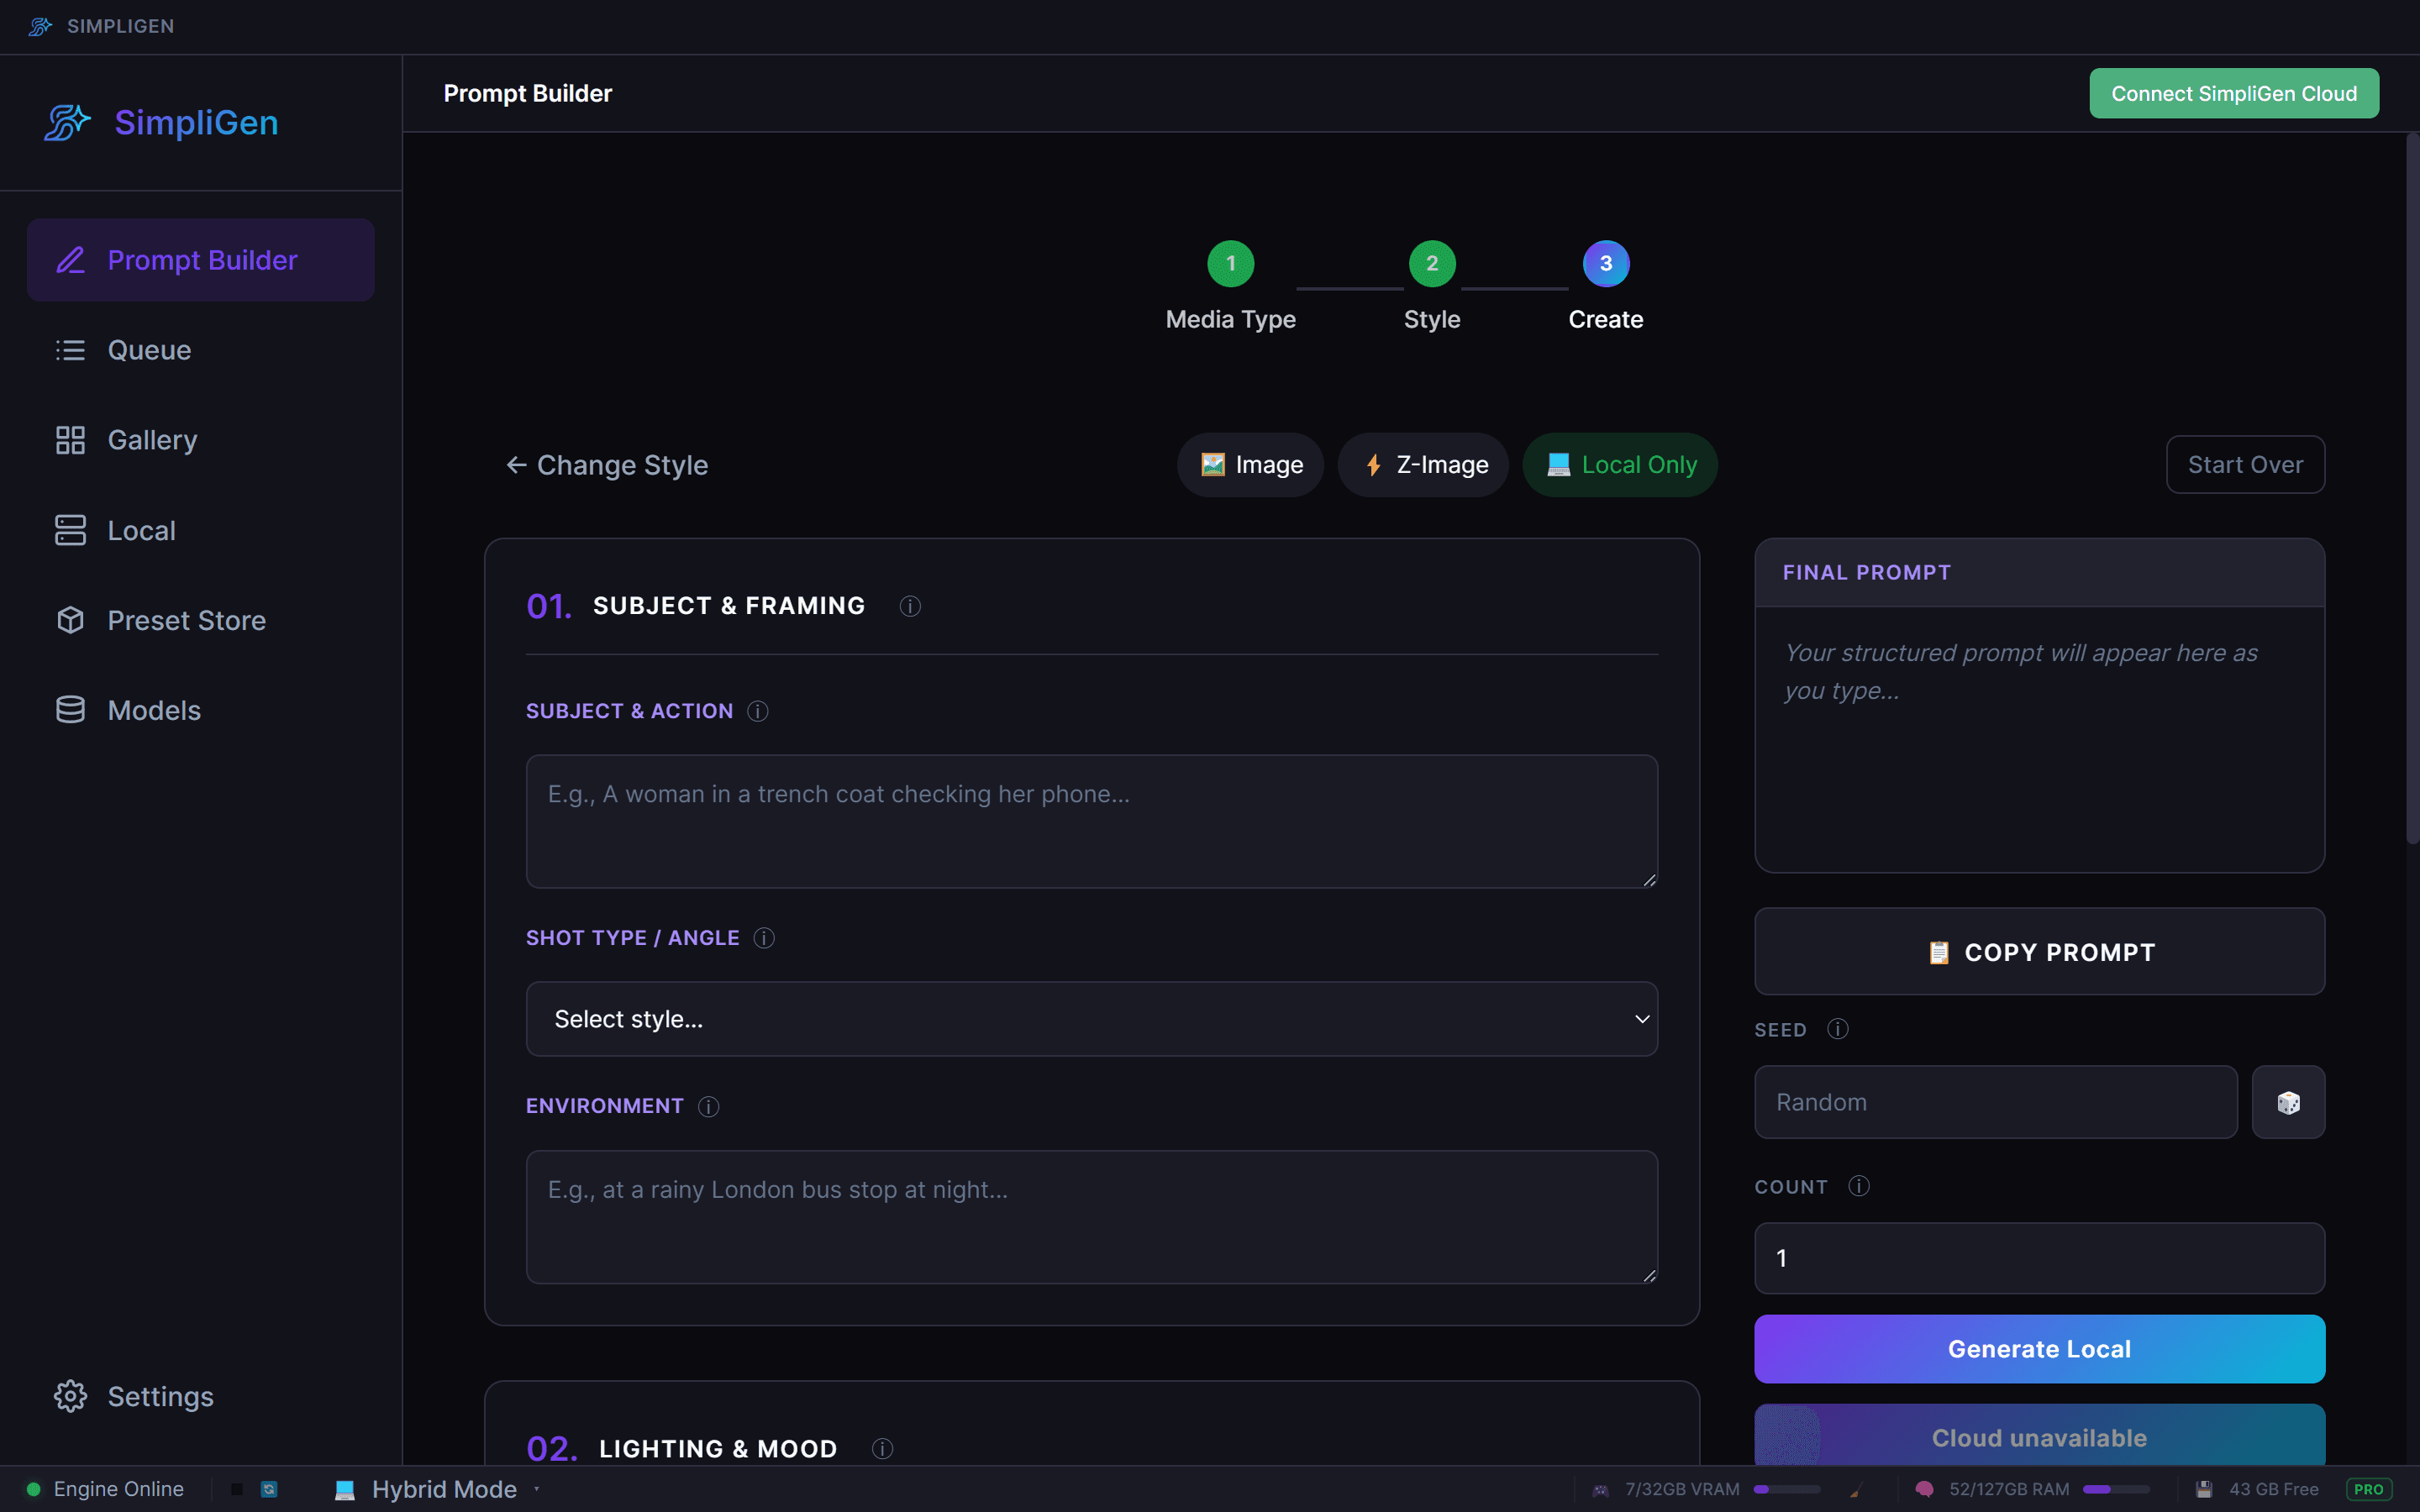
Task: Click the Final Prompt preview box
Action: click(x=2039, y=739)
